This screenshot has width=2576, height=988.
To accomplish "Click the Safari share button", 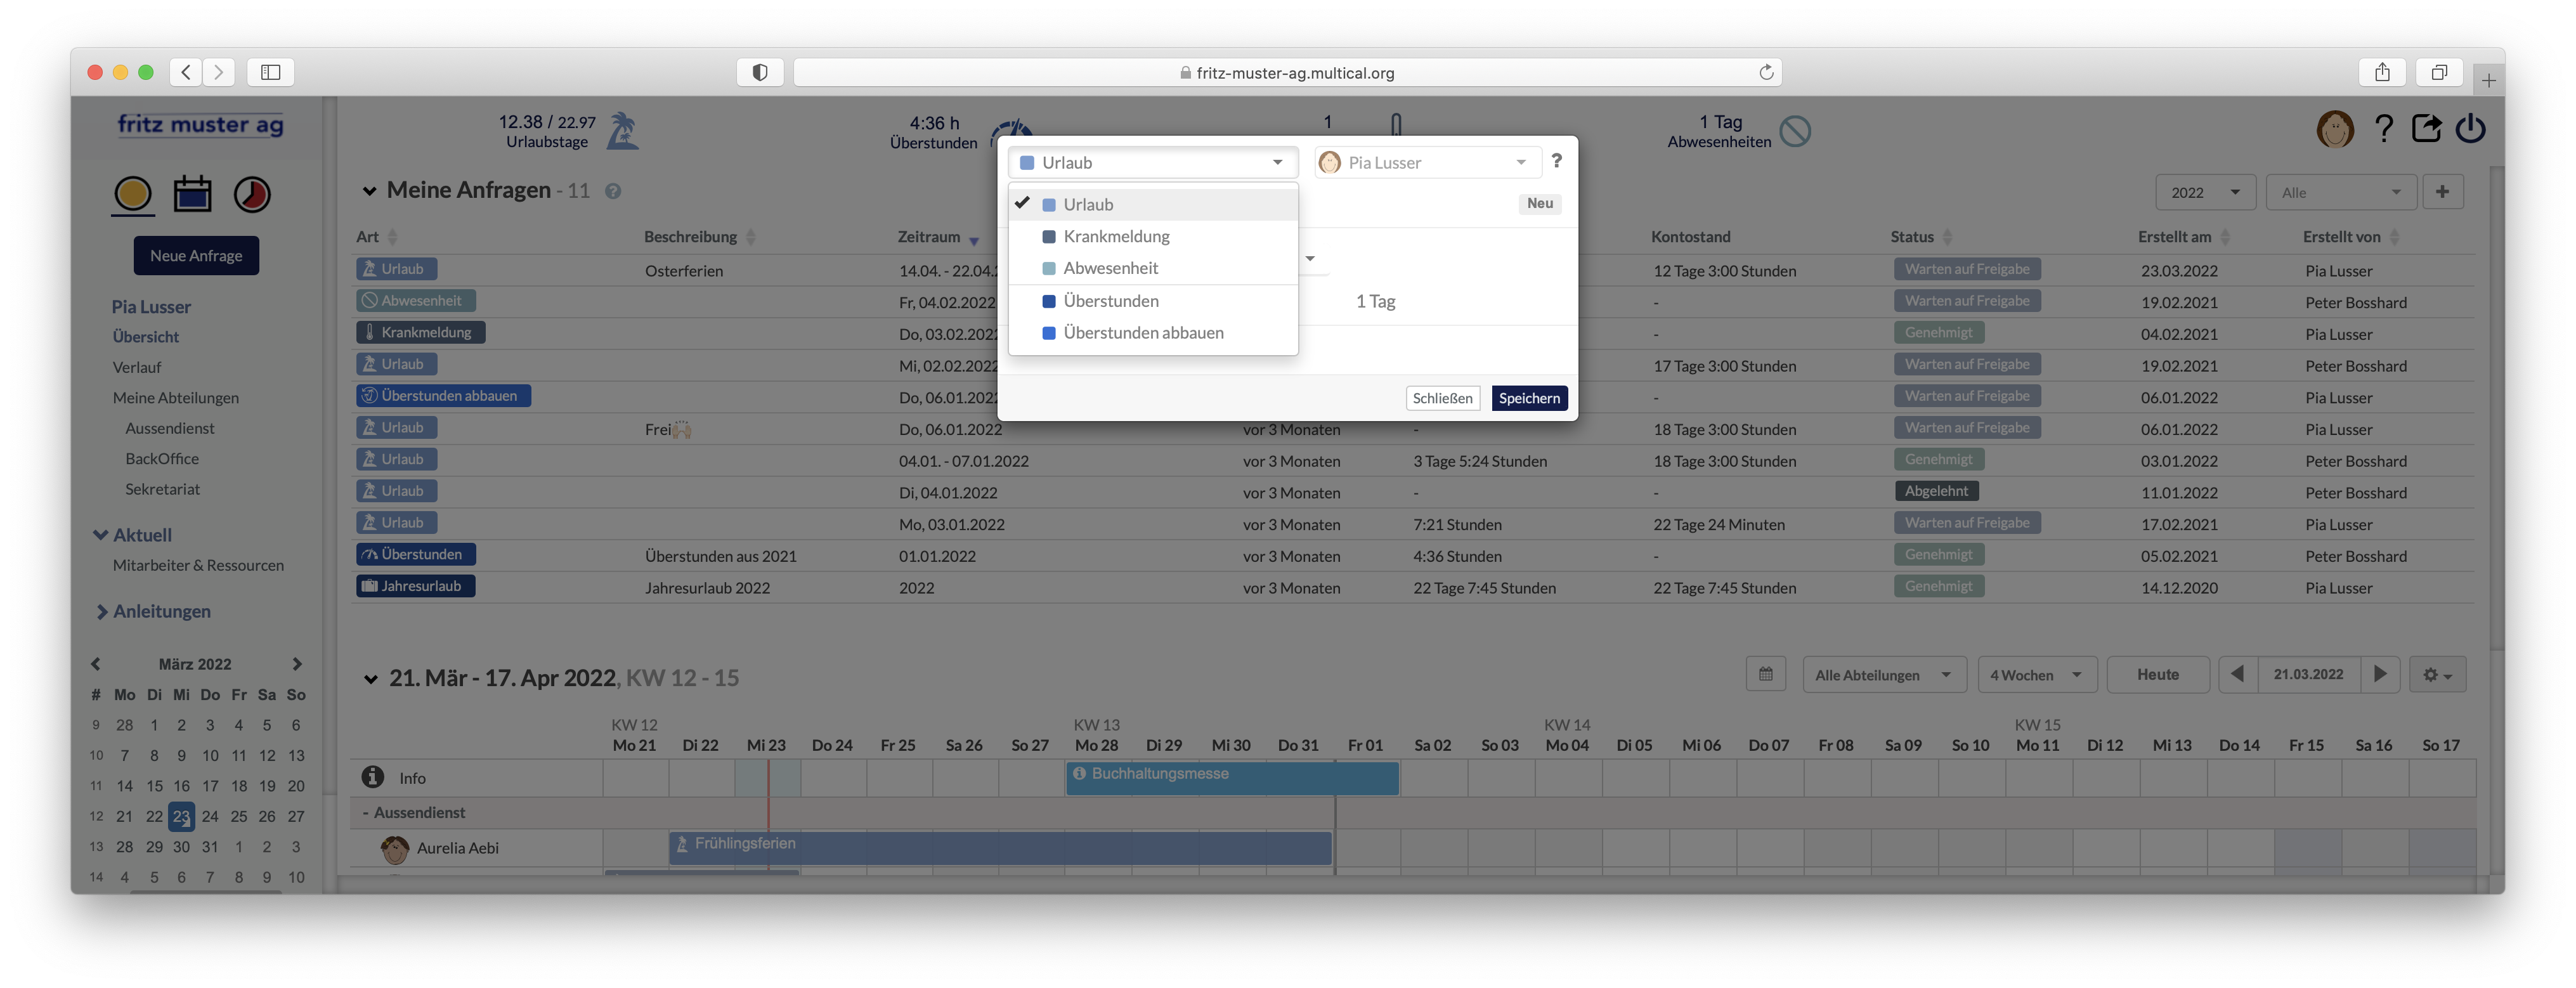I will (x=2382, y=72).
